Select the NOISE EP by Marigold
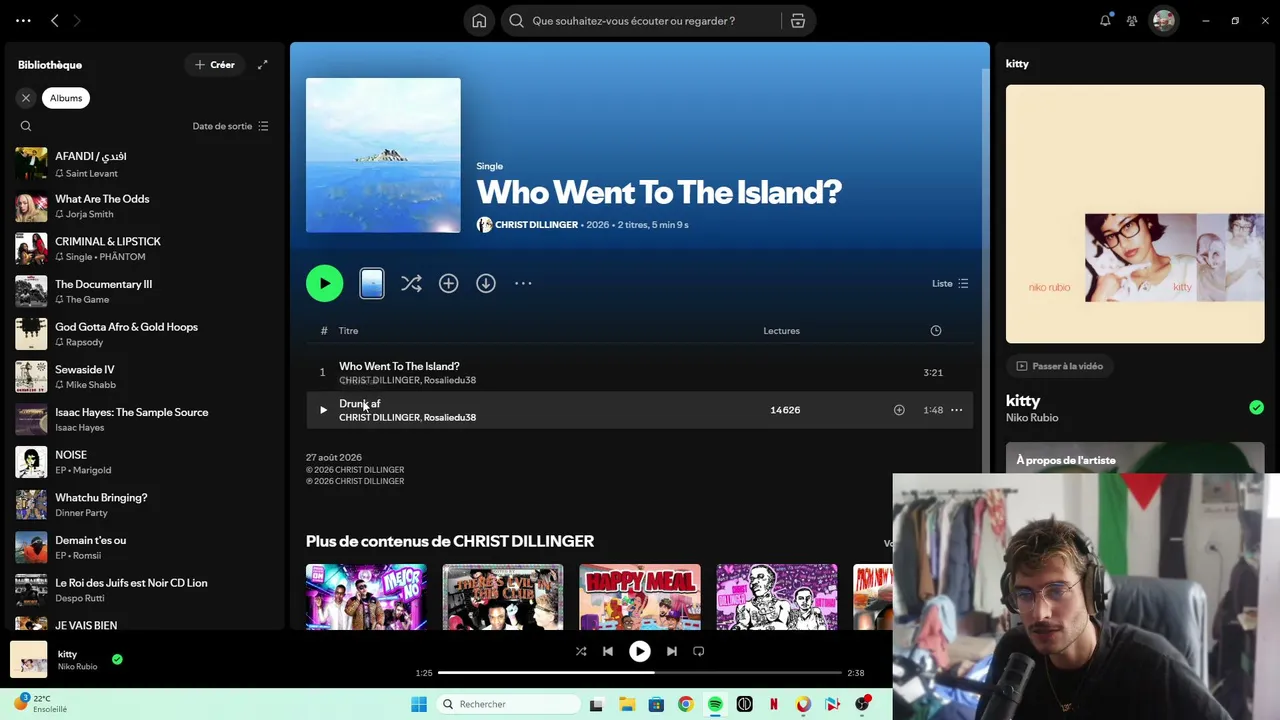 (145, 462)
